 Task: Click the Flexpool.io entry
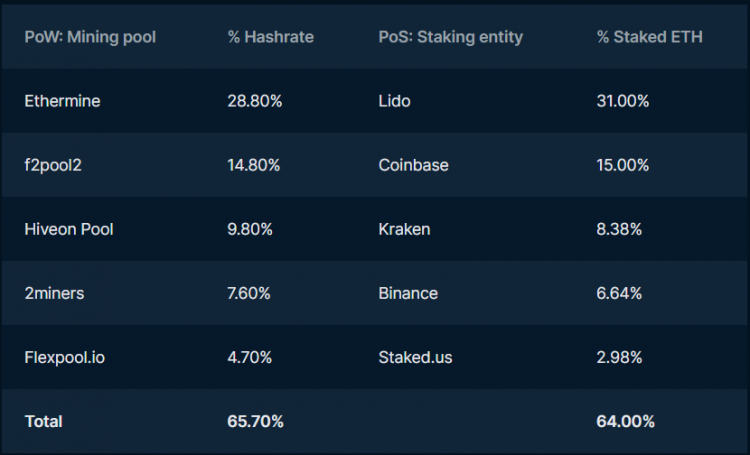(66, 357)
